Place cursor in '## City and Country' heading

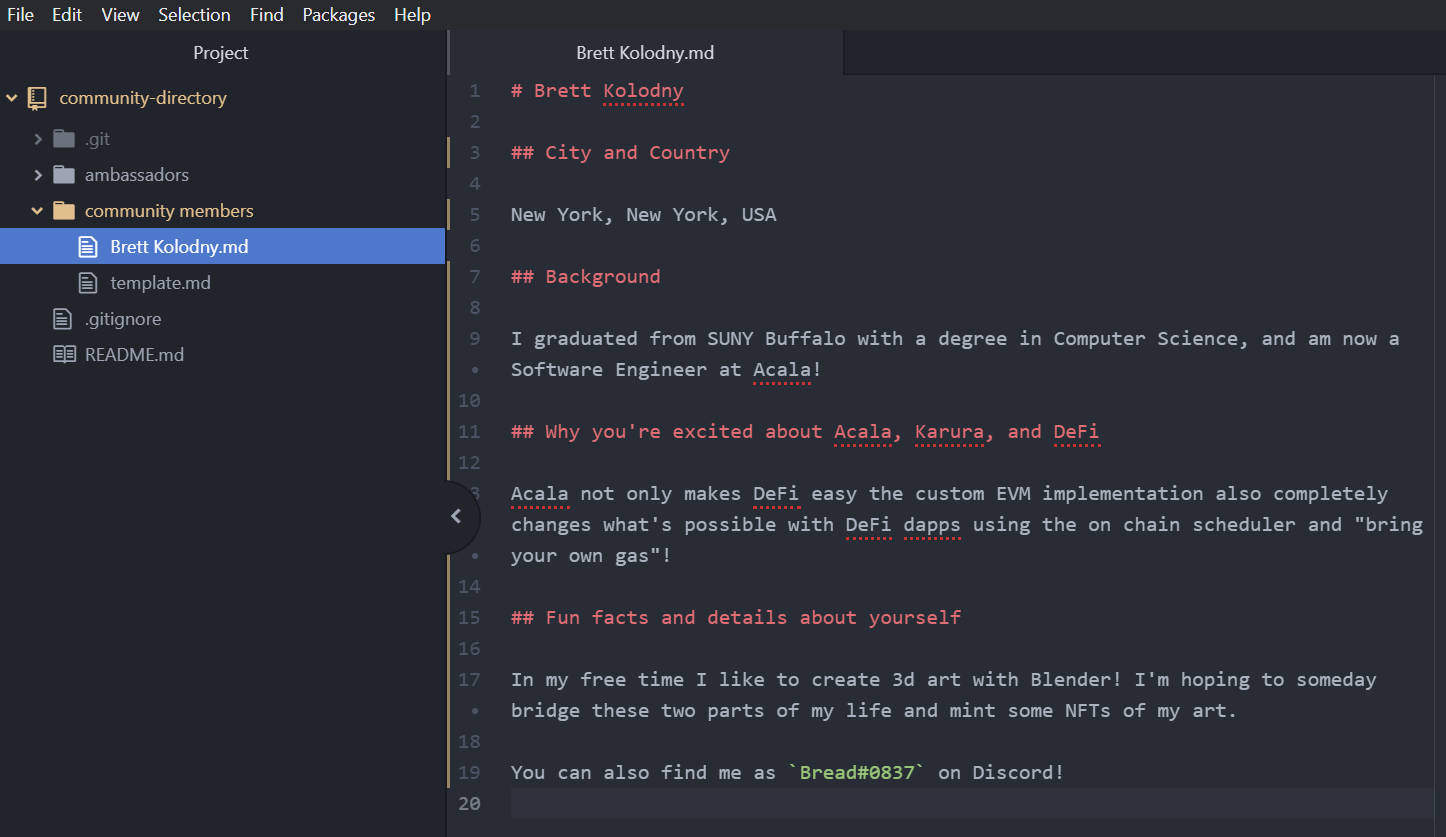(620, 153)
